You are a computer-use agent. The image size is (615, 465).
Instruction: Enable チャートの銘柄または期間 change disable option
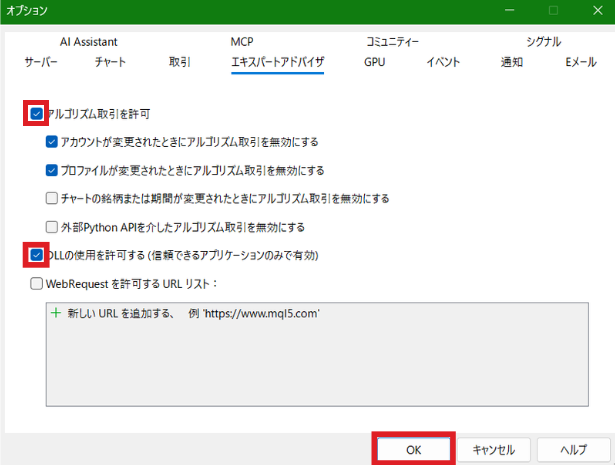pos(52,198)
